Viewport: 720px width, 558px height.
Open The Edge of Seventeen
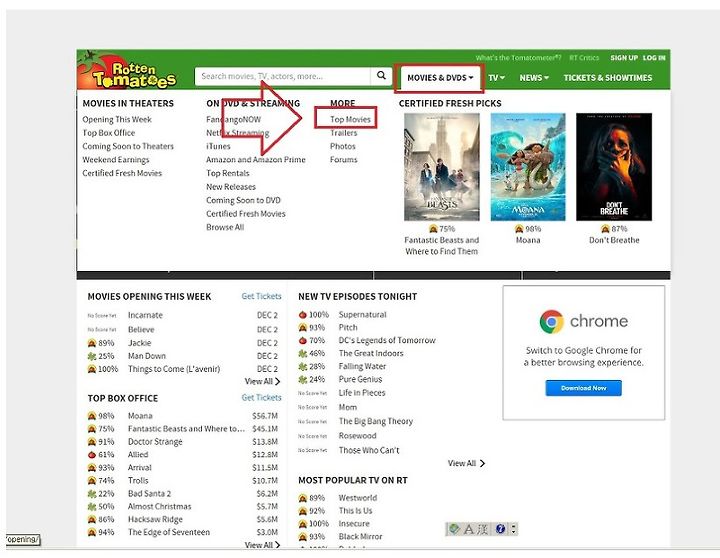click(169, 532)
